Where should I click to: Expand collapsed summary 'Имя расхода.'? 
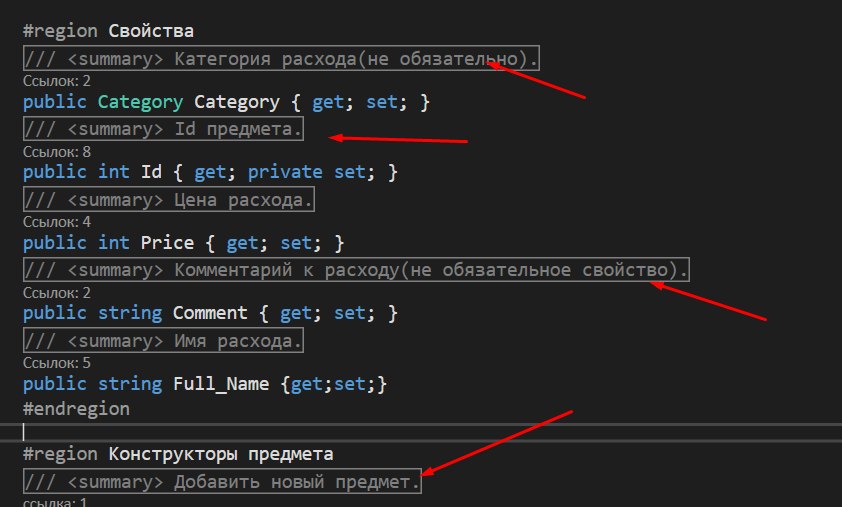pyautogui.click(x=163, y=341)
